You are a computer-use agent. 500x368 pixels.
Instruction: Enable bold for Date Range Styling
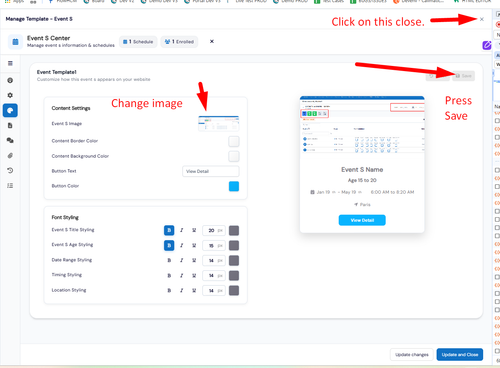[x=169, y=260]
